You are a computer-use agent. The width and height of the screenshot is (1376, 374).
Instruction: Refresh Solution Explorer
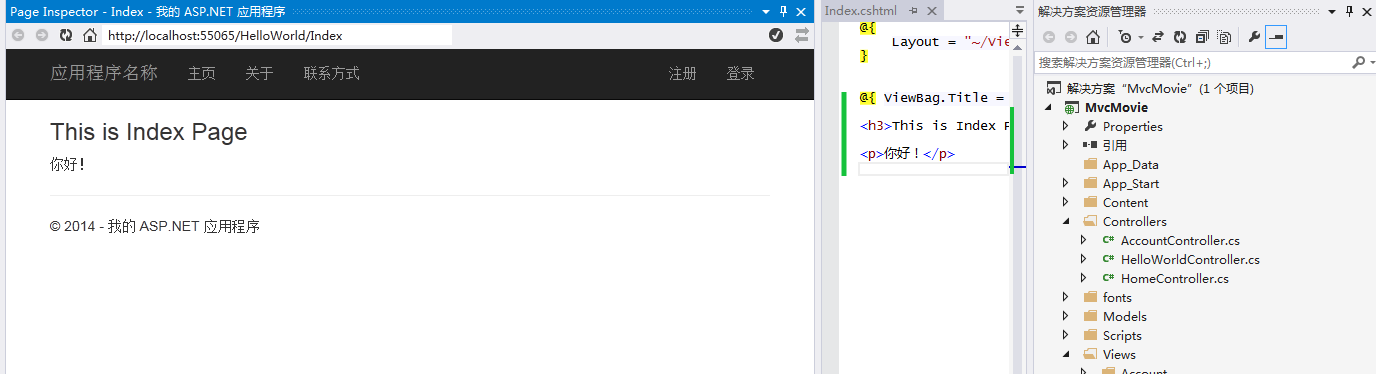(x=1180, y=37)
